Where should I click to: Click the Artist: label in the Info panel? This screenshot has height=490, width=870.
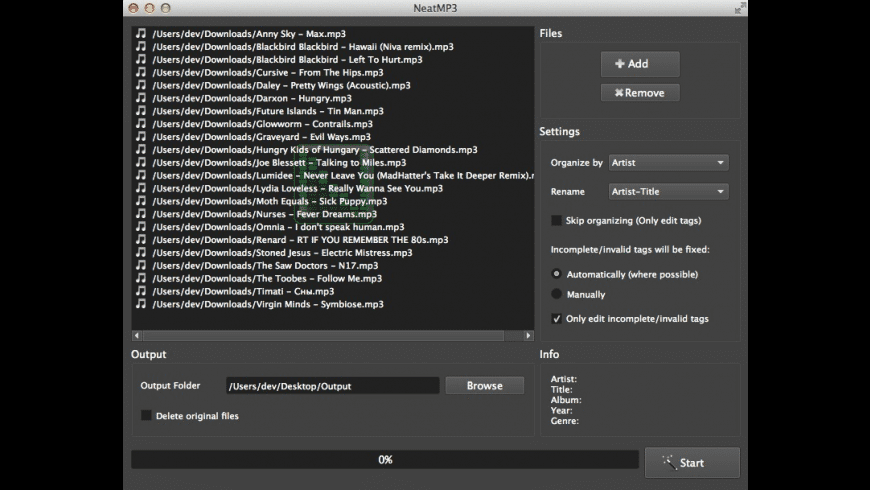pos(564,379)
